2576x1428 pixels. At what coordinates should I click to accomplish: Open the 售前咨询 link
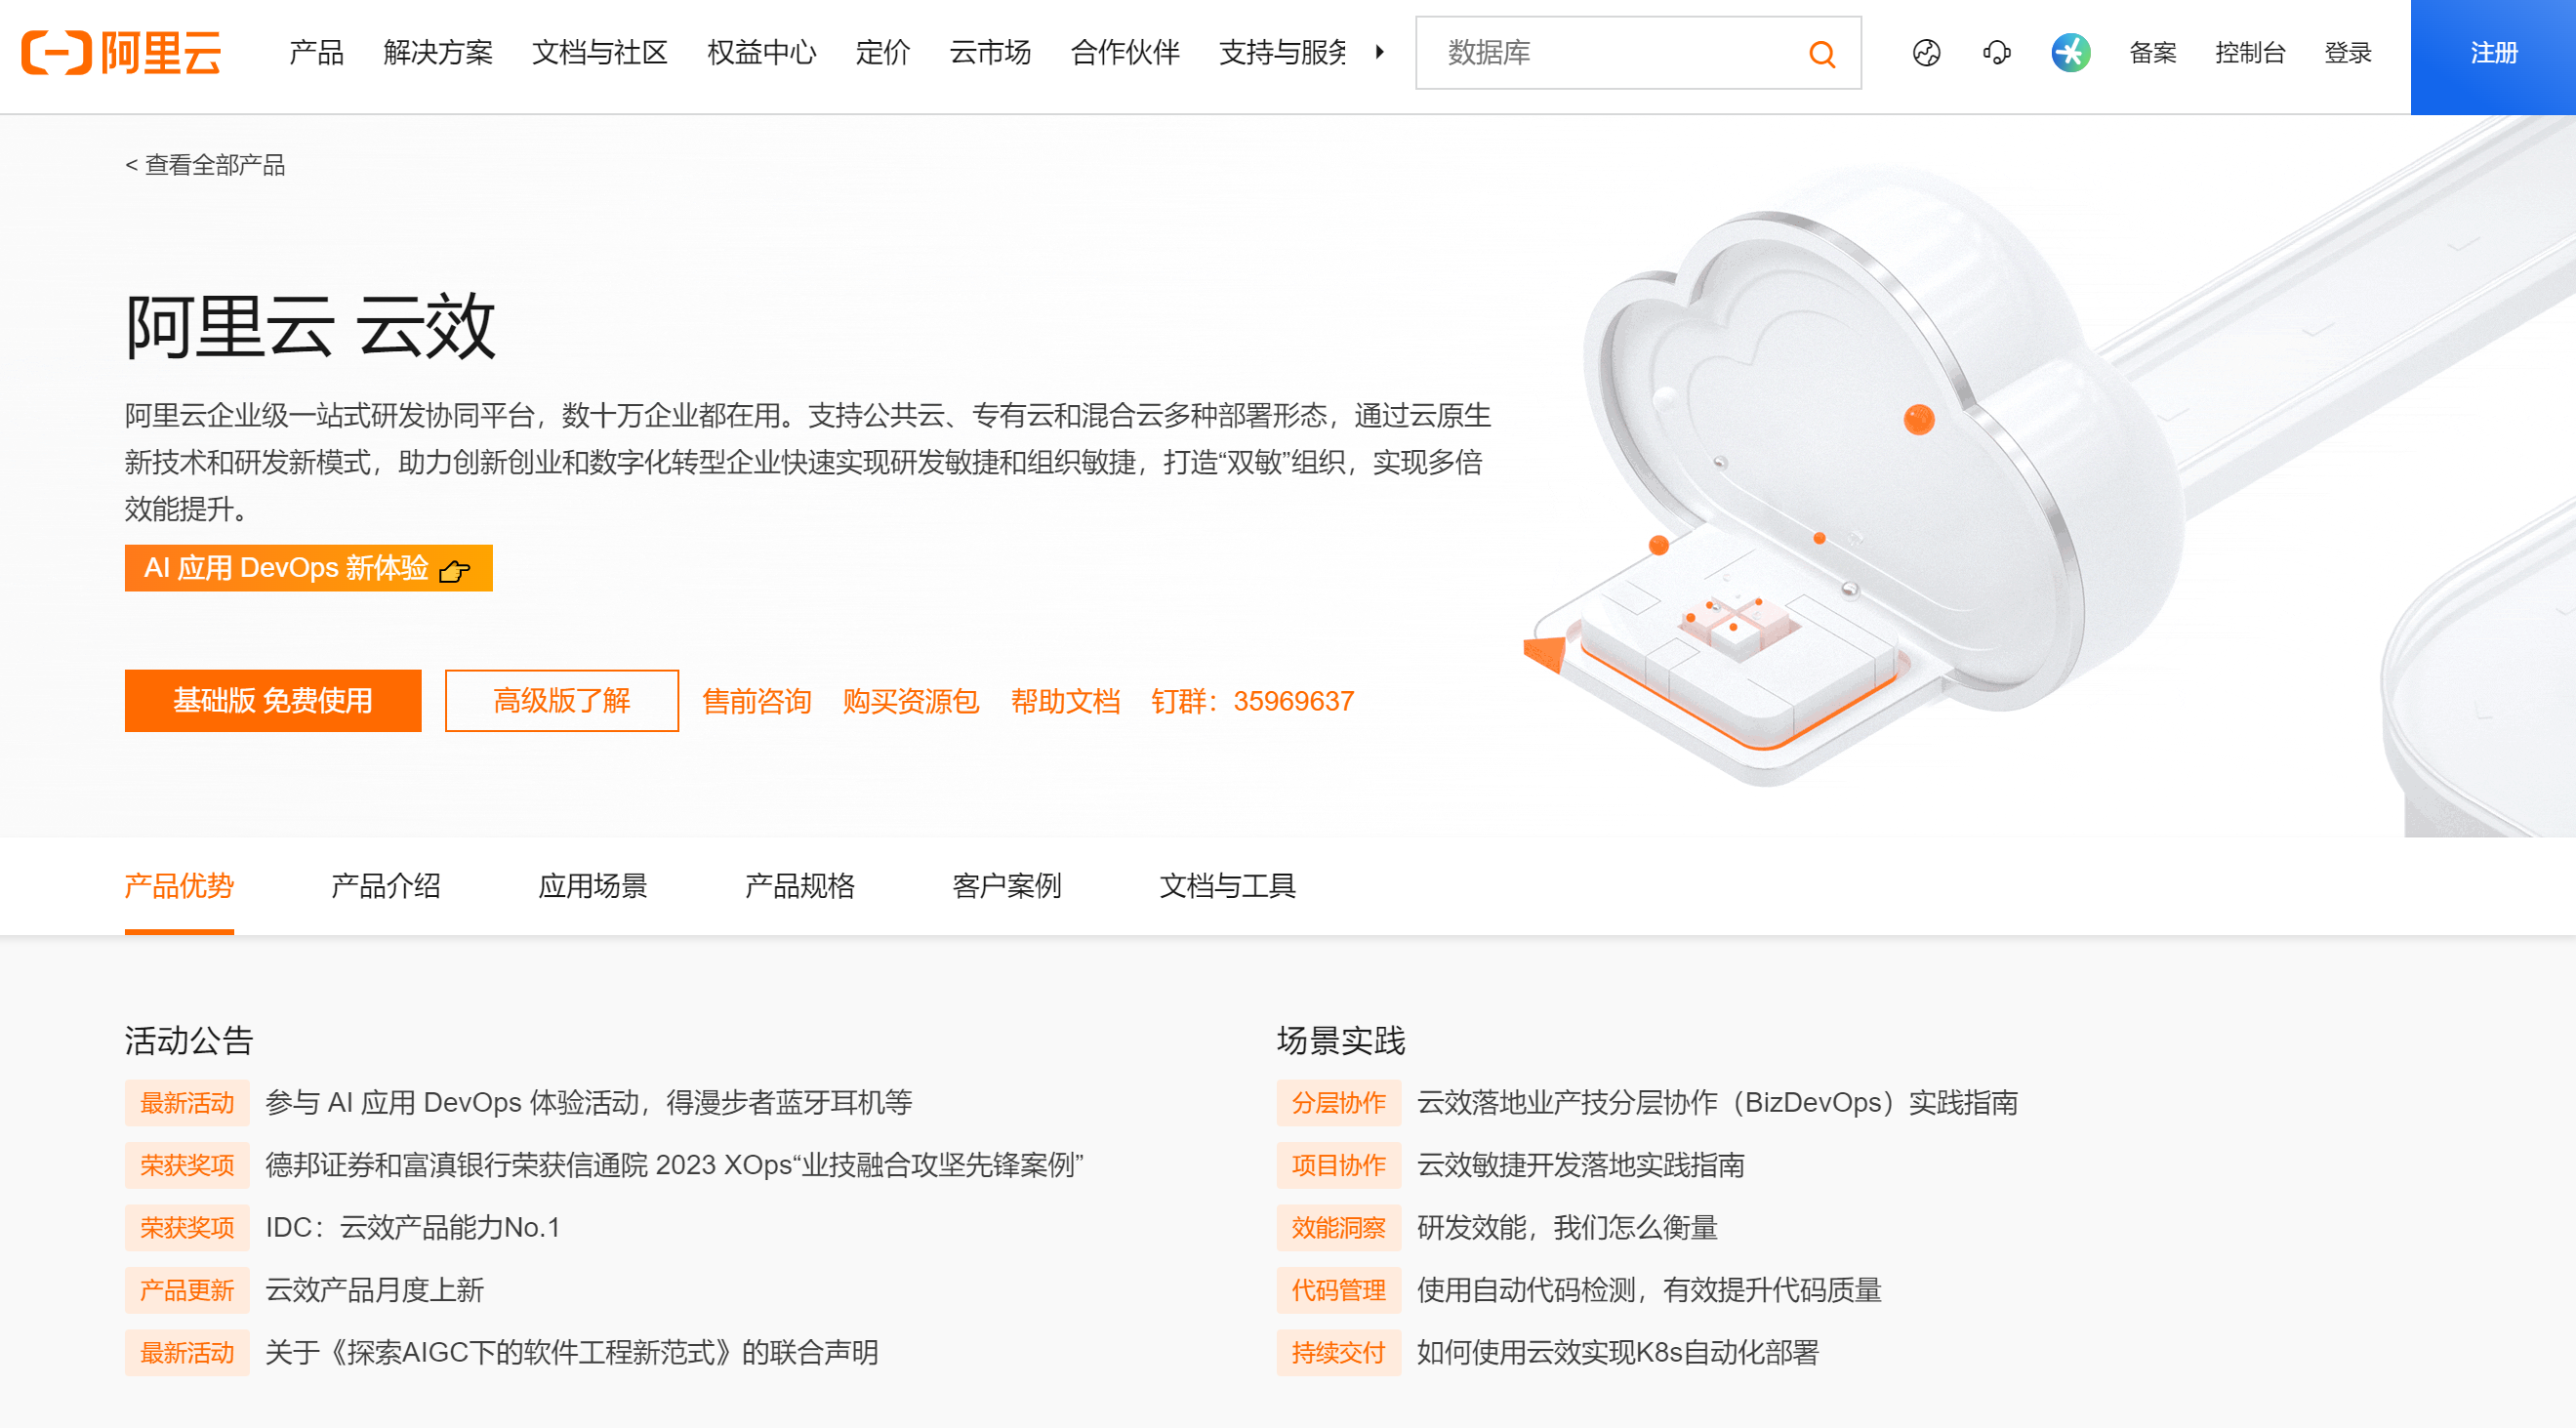click(756, 701)
